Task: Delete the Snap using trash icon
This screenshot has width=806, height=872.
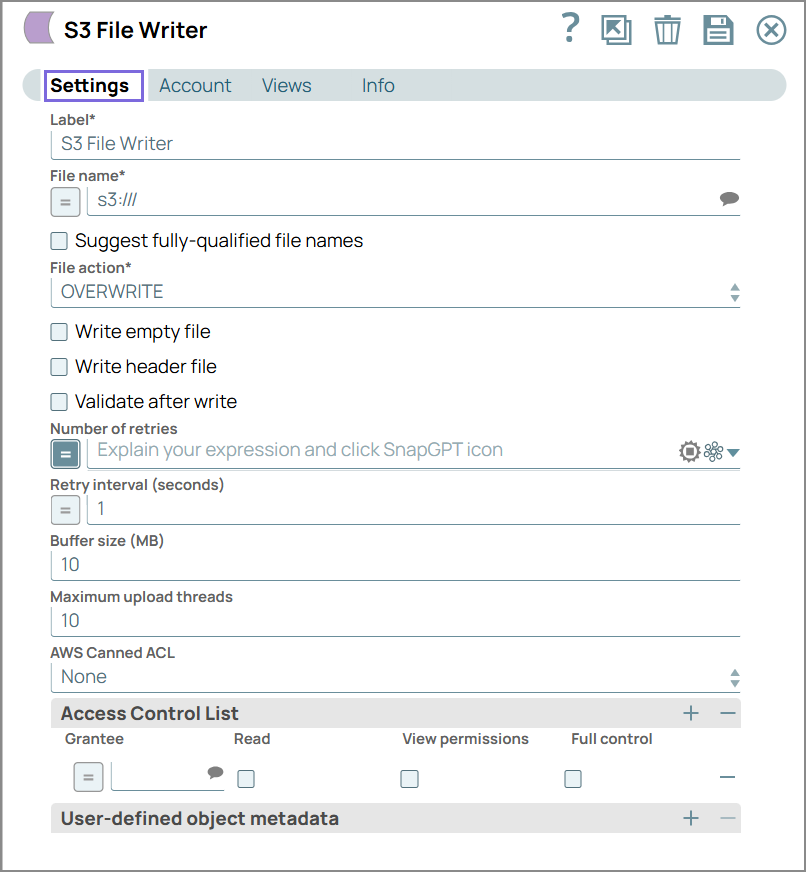Action: click(667, 30)
